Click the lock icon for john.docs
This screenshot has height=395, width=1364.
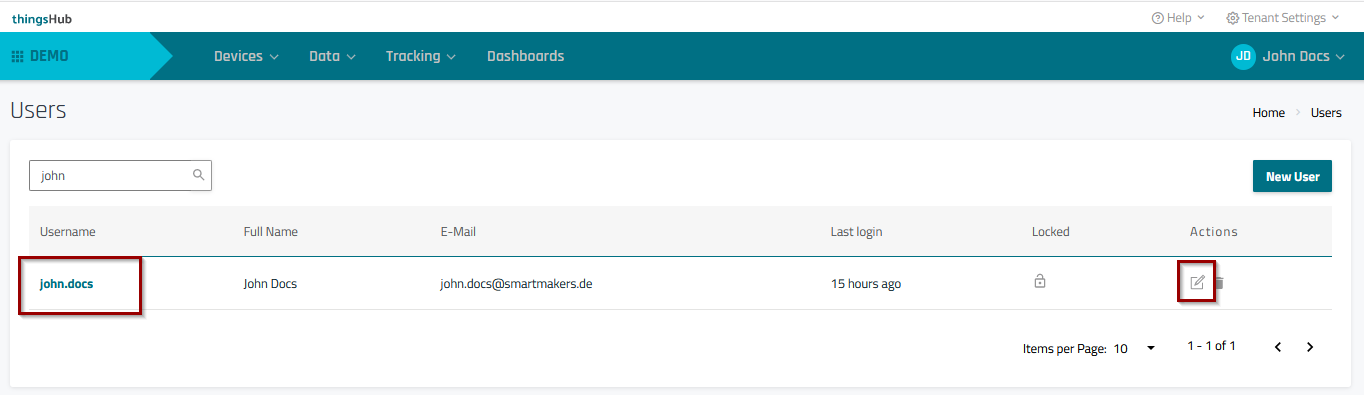tap(1040, 282)
